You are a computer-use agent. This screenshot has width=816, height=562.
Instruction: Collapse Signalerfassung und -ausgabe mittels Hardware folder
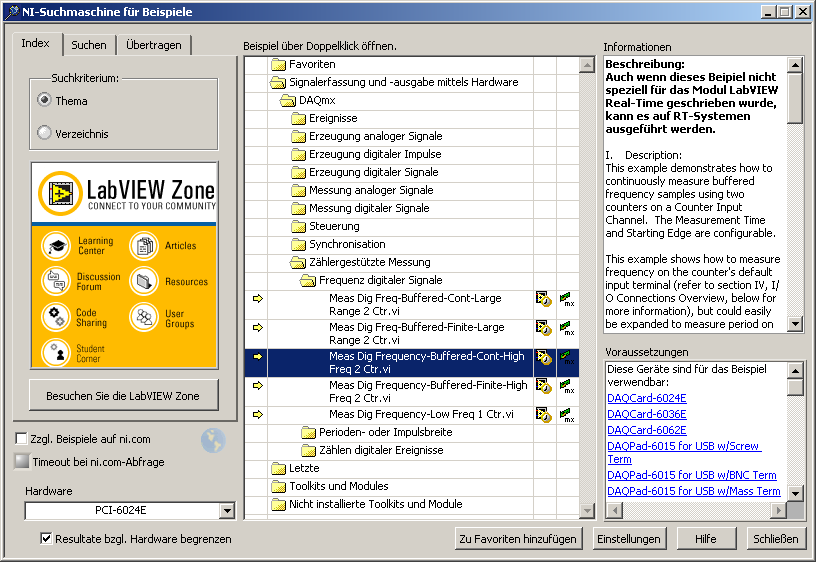[x=278, y=82]
